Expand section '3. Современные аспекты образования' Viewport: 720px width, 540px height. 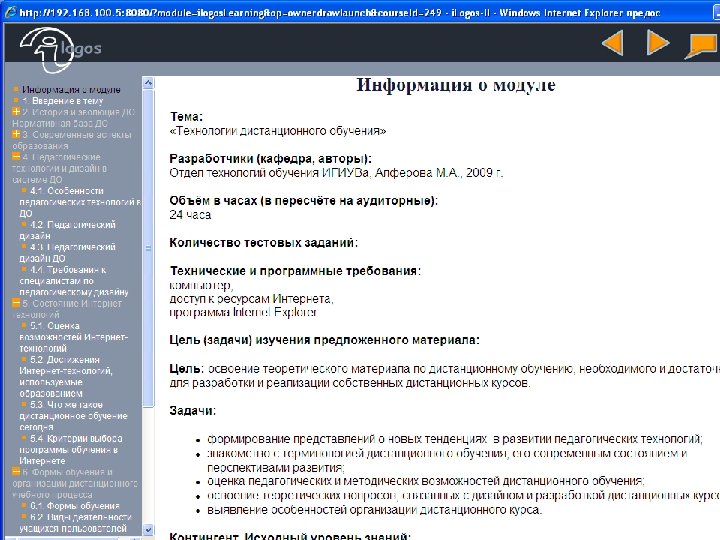[16, 134]
